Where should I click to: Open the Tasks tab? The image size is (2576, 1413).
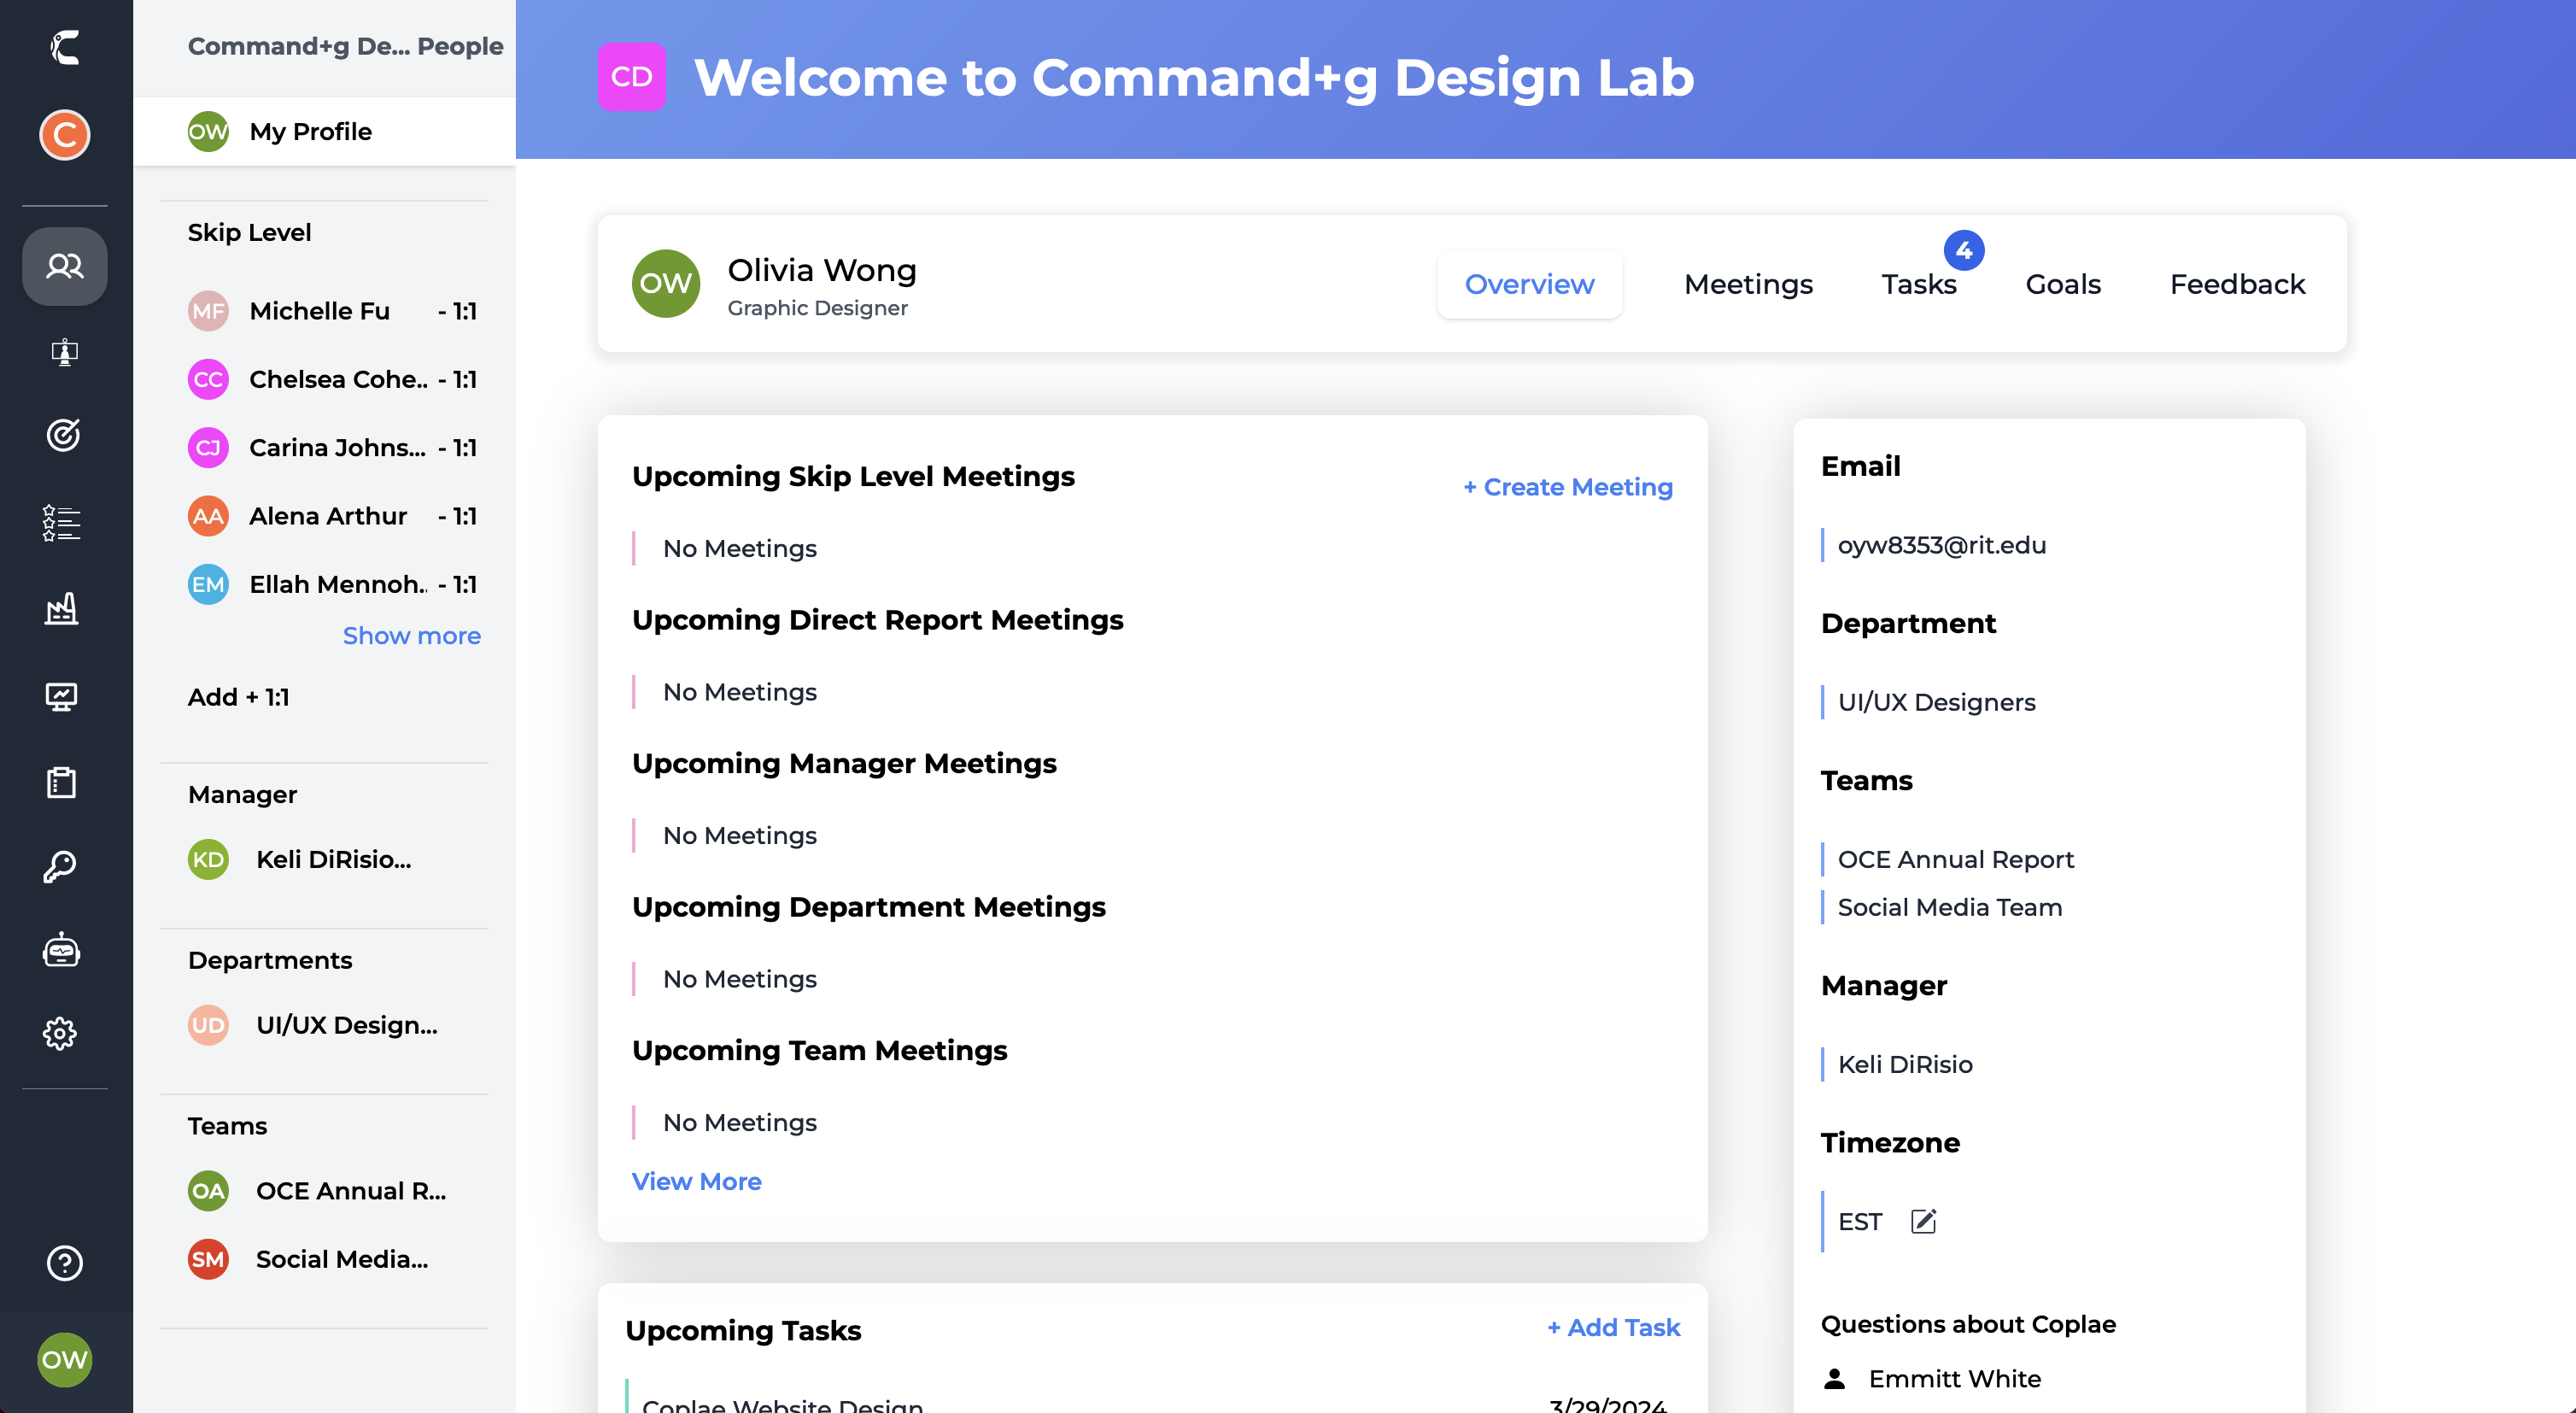coord(1918,284)
